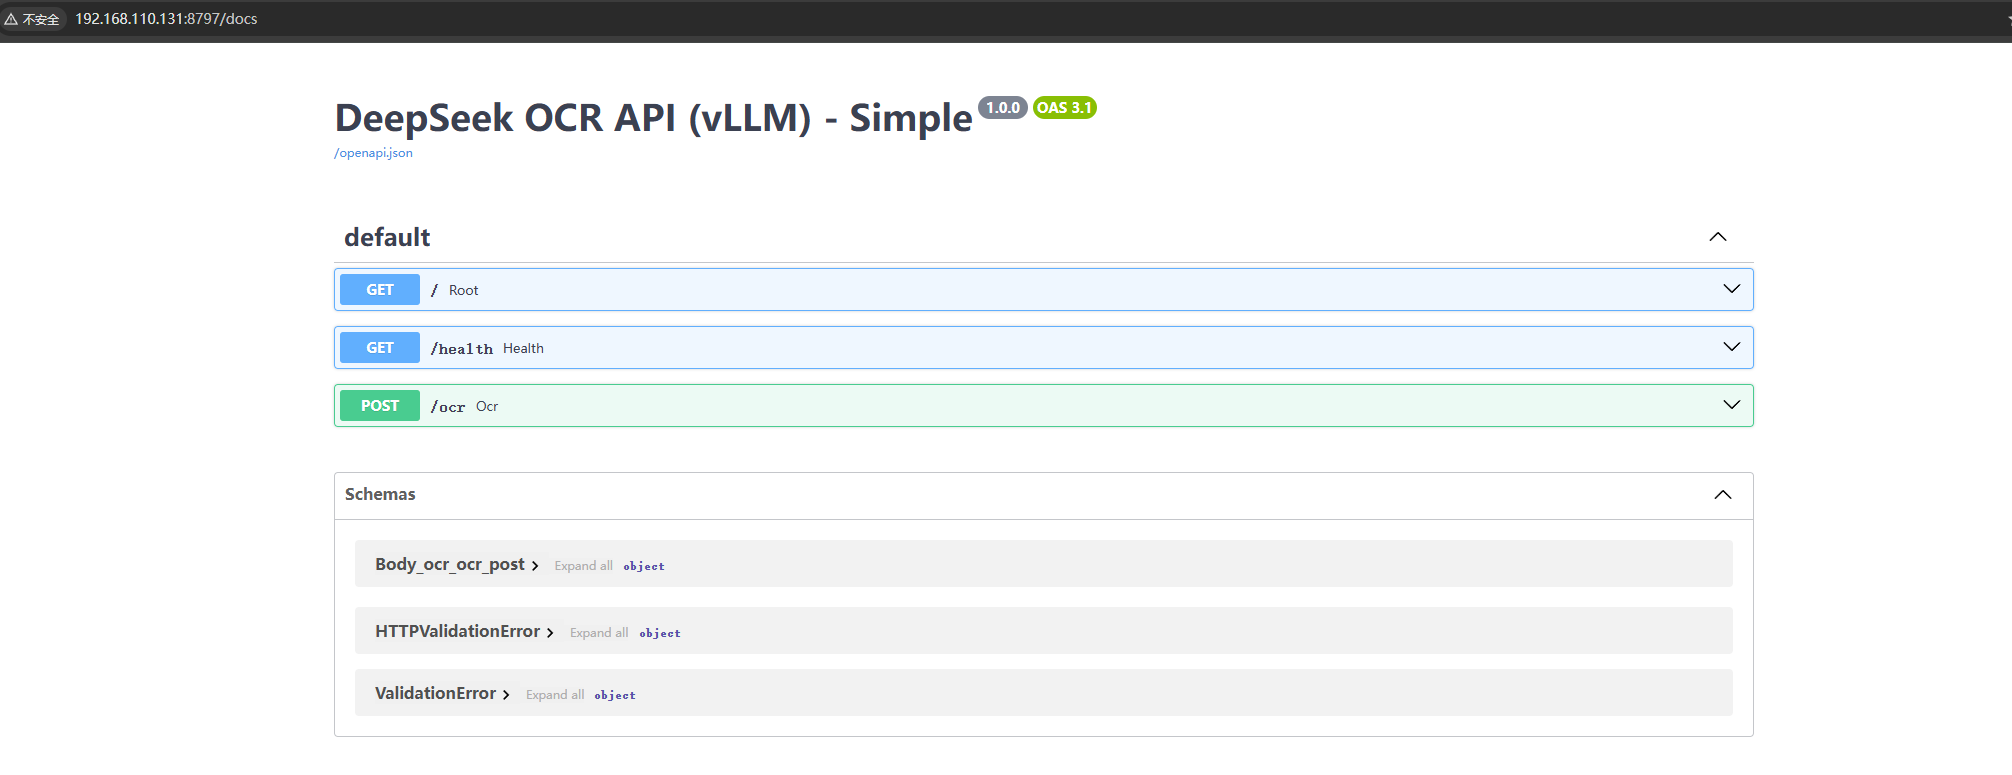Collapse the default section chevron
2012x775 pixels.
[1718, 237]
